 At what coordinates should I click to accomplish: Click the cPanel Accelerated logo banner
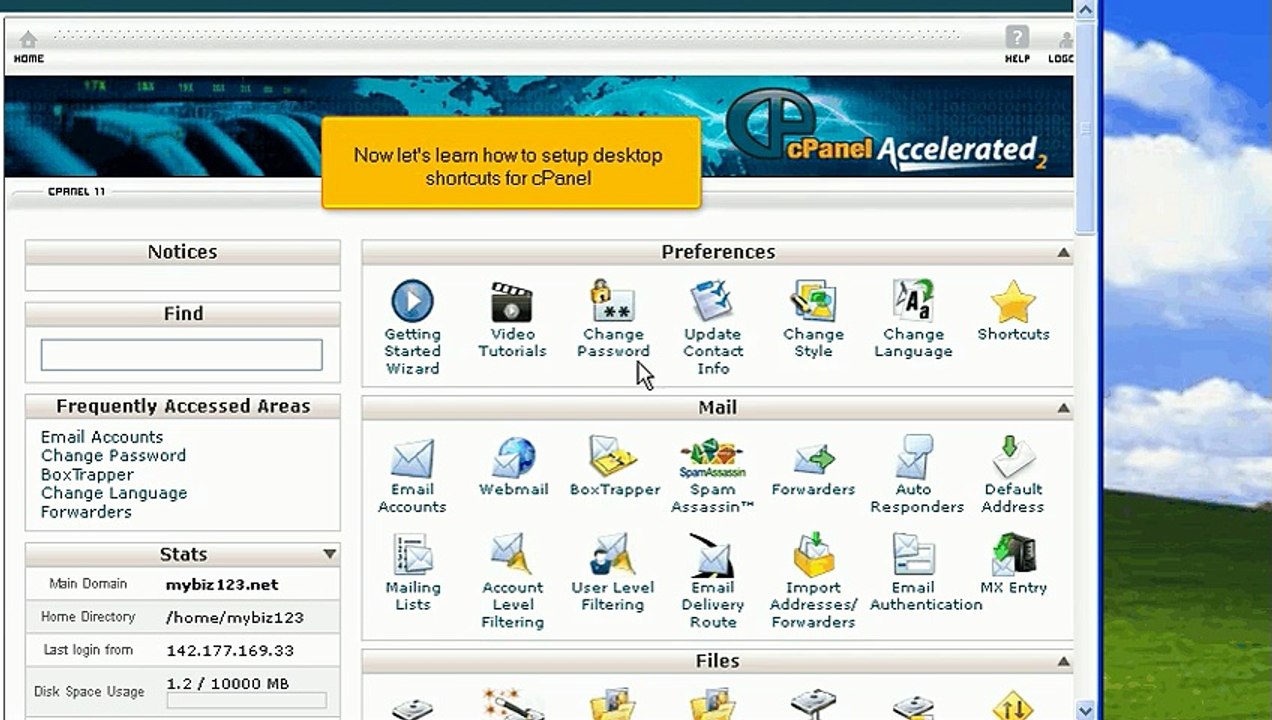click(885, 132)
